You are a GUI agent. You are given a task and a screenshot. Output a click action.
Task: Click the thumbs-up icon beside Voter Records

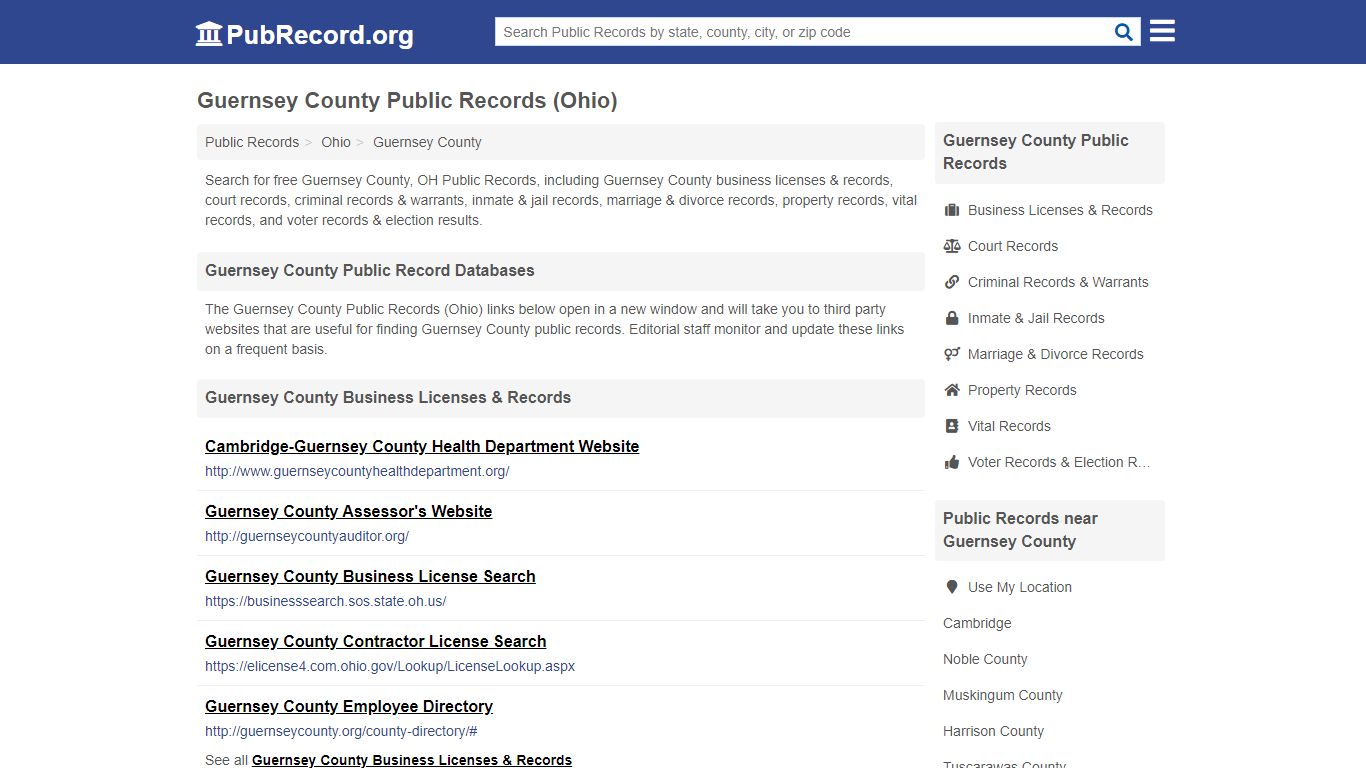click(x=952, y=462)
